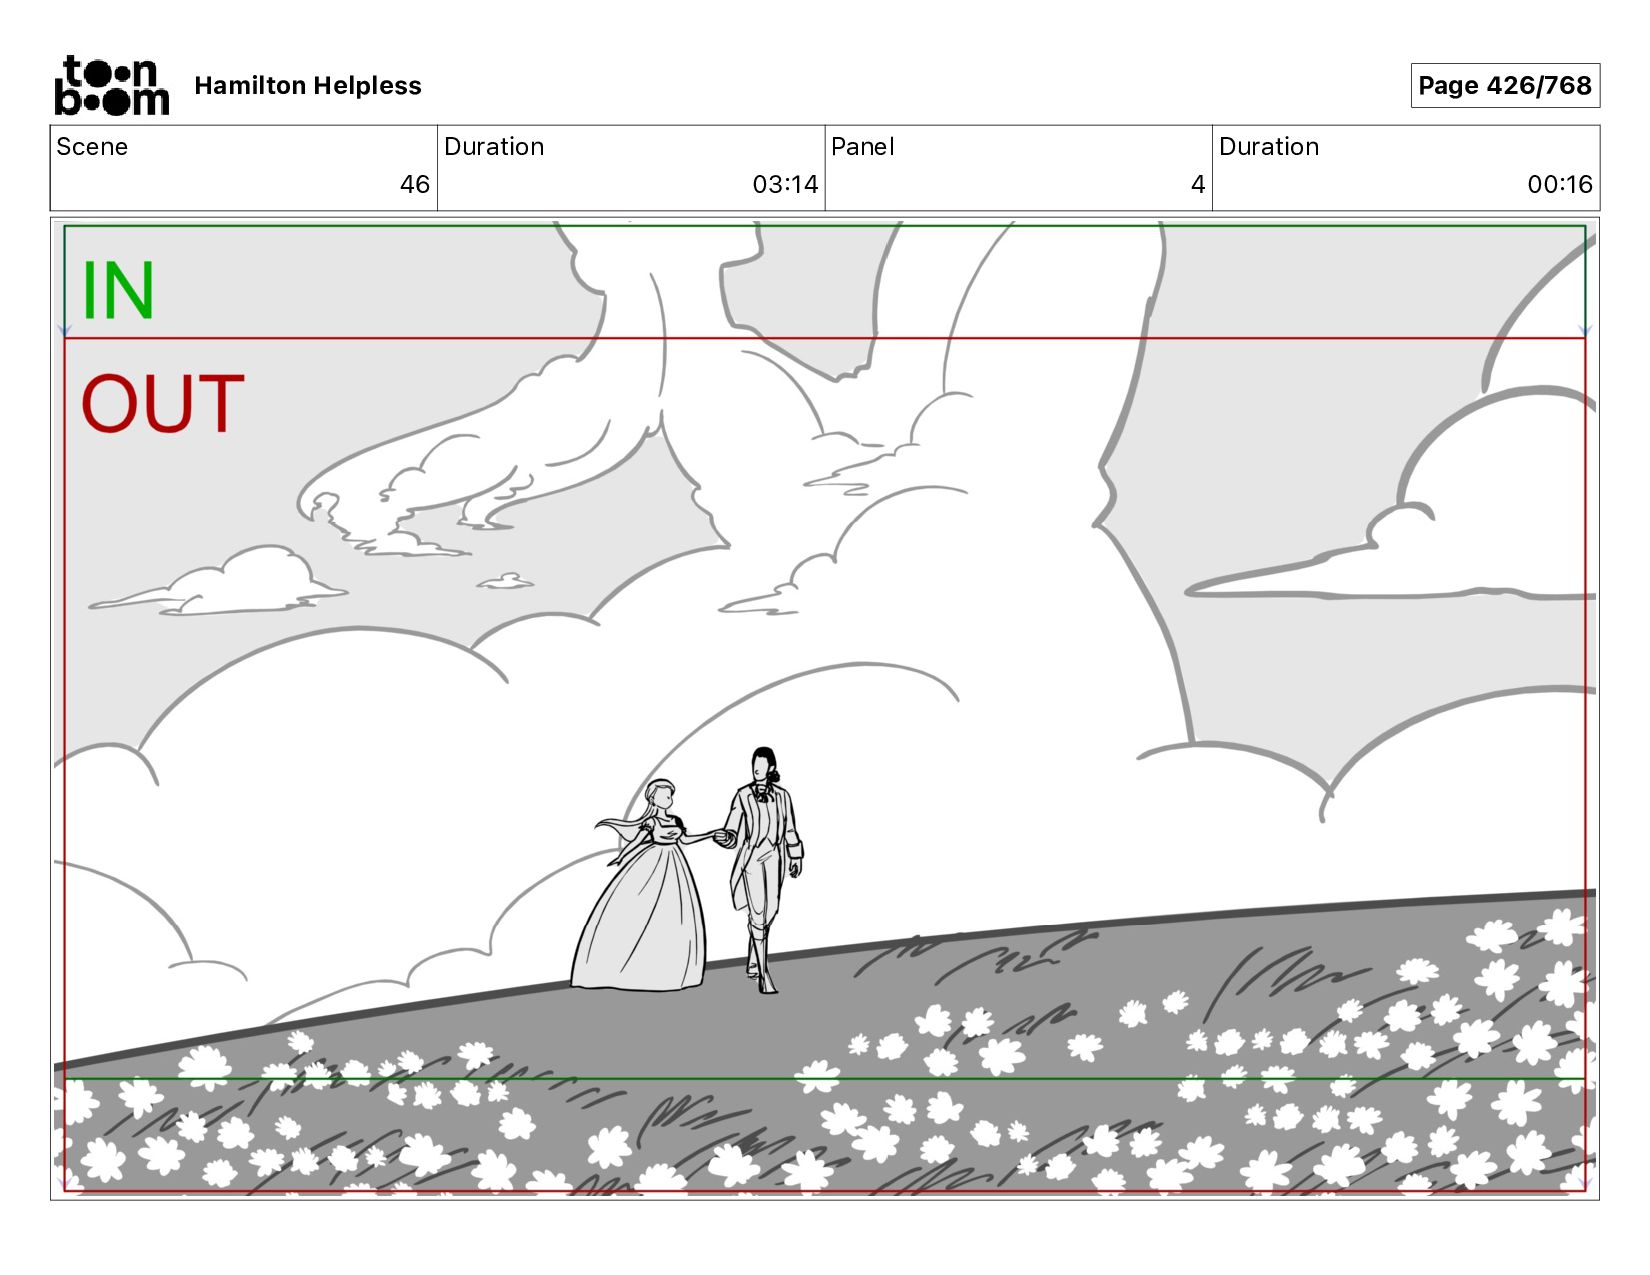Viewport: 1650px width, 1275px height.
Task: Click the Toon Boom logo
Action: pyautogui.click(x=111, y=86)
